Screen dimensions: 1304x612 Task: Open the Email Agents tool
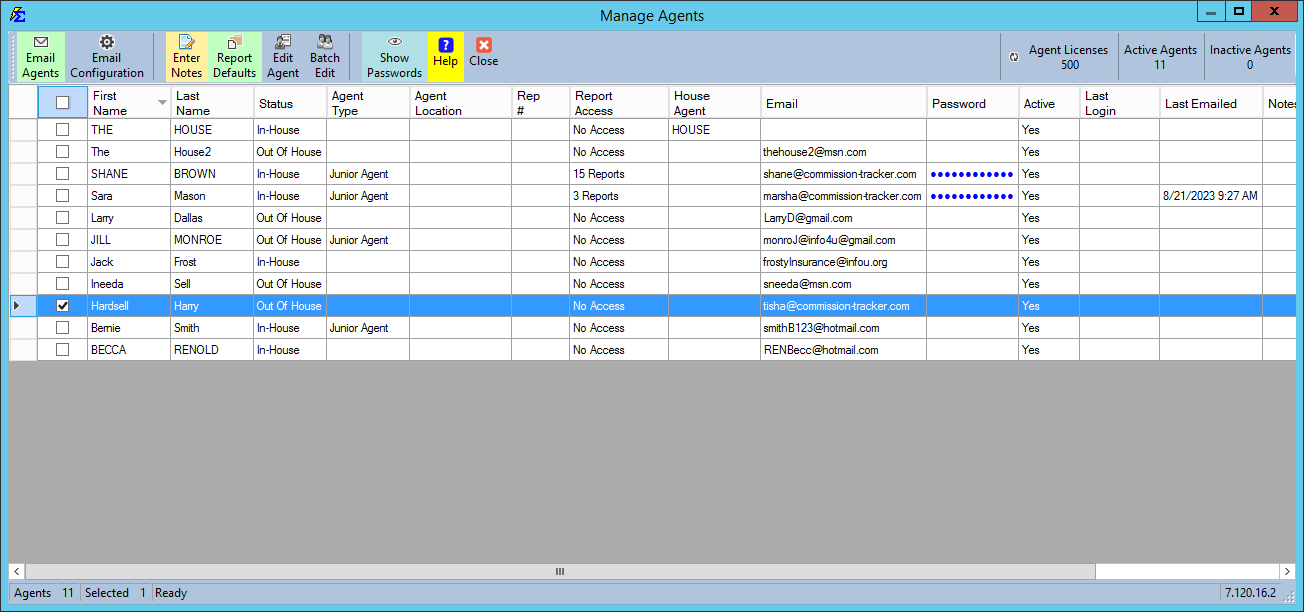point(40,56)
